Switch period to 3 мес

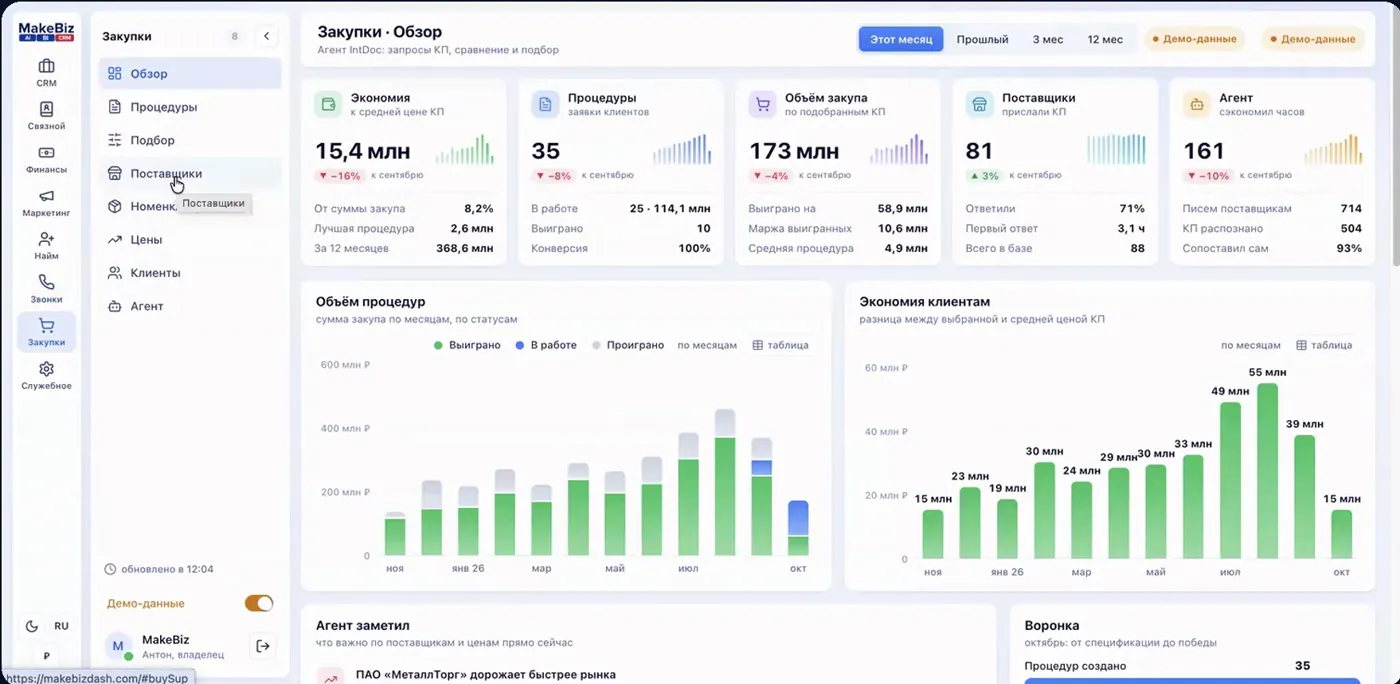coord(1048,39)
